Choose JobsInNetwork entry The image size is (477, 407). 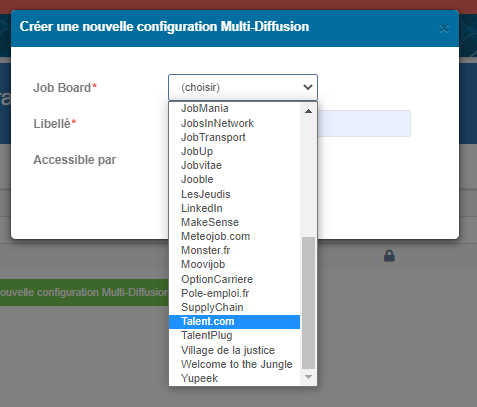point(234,123)
